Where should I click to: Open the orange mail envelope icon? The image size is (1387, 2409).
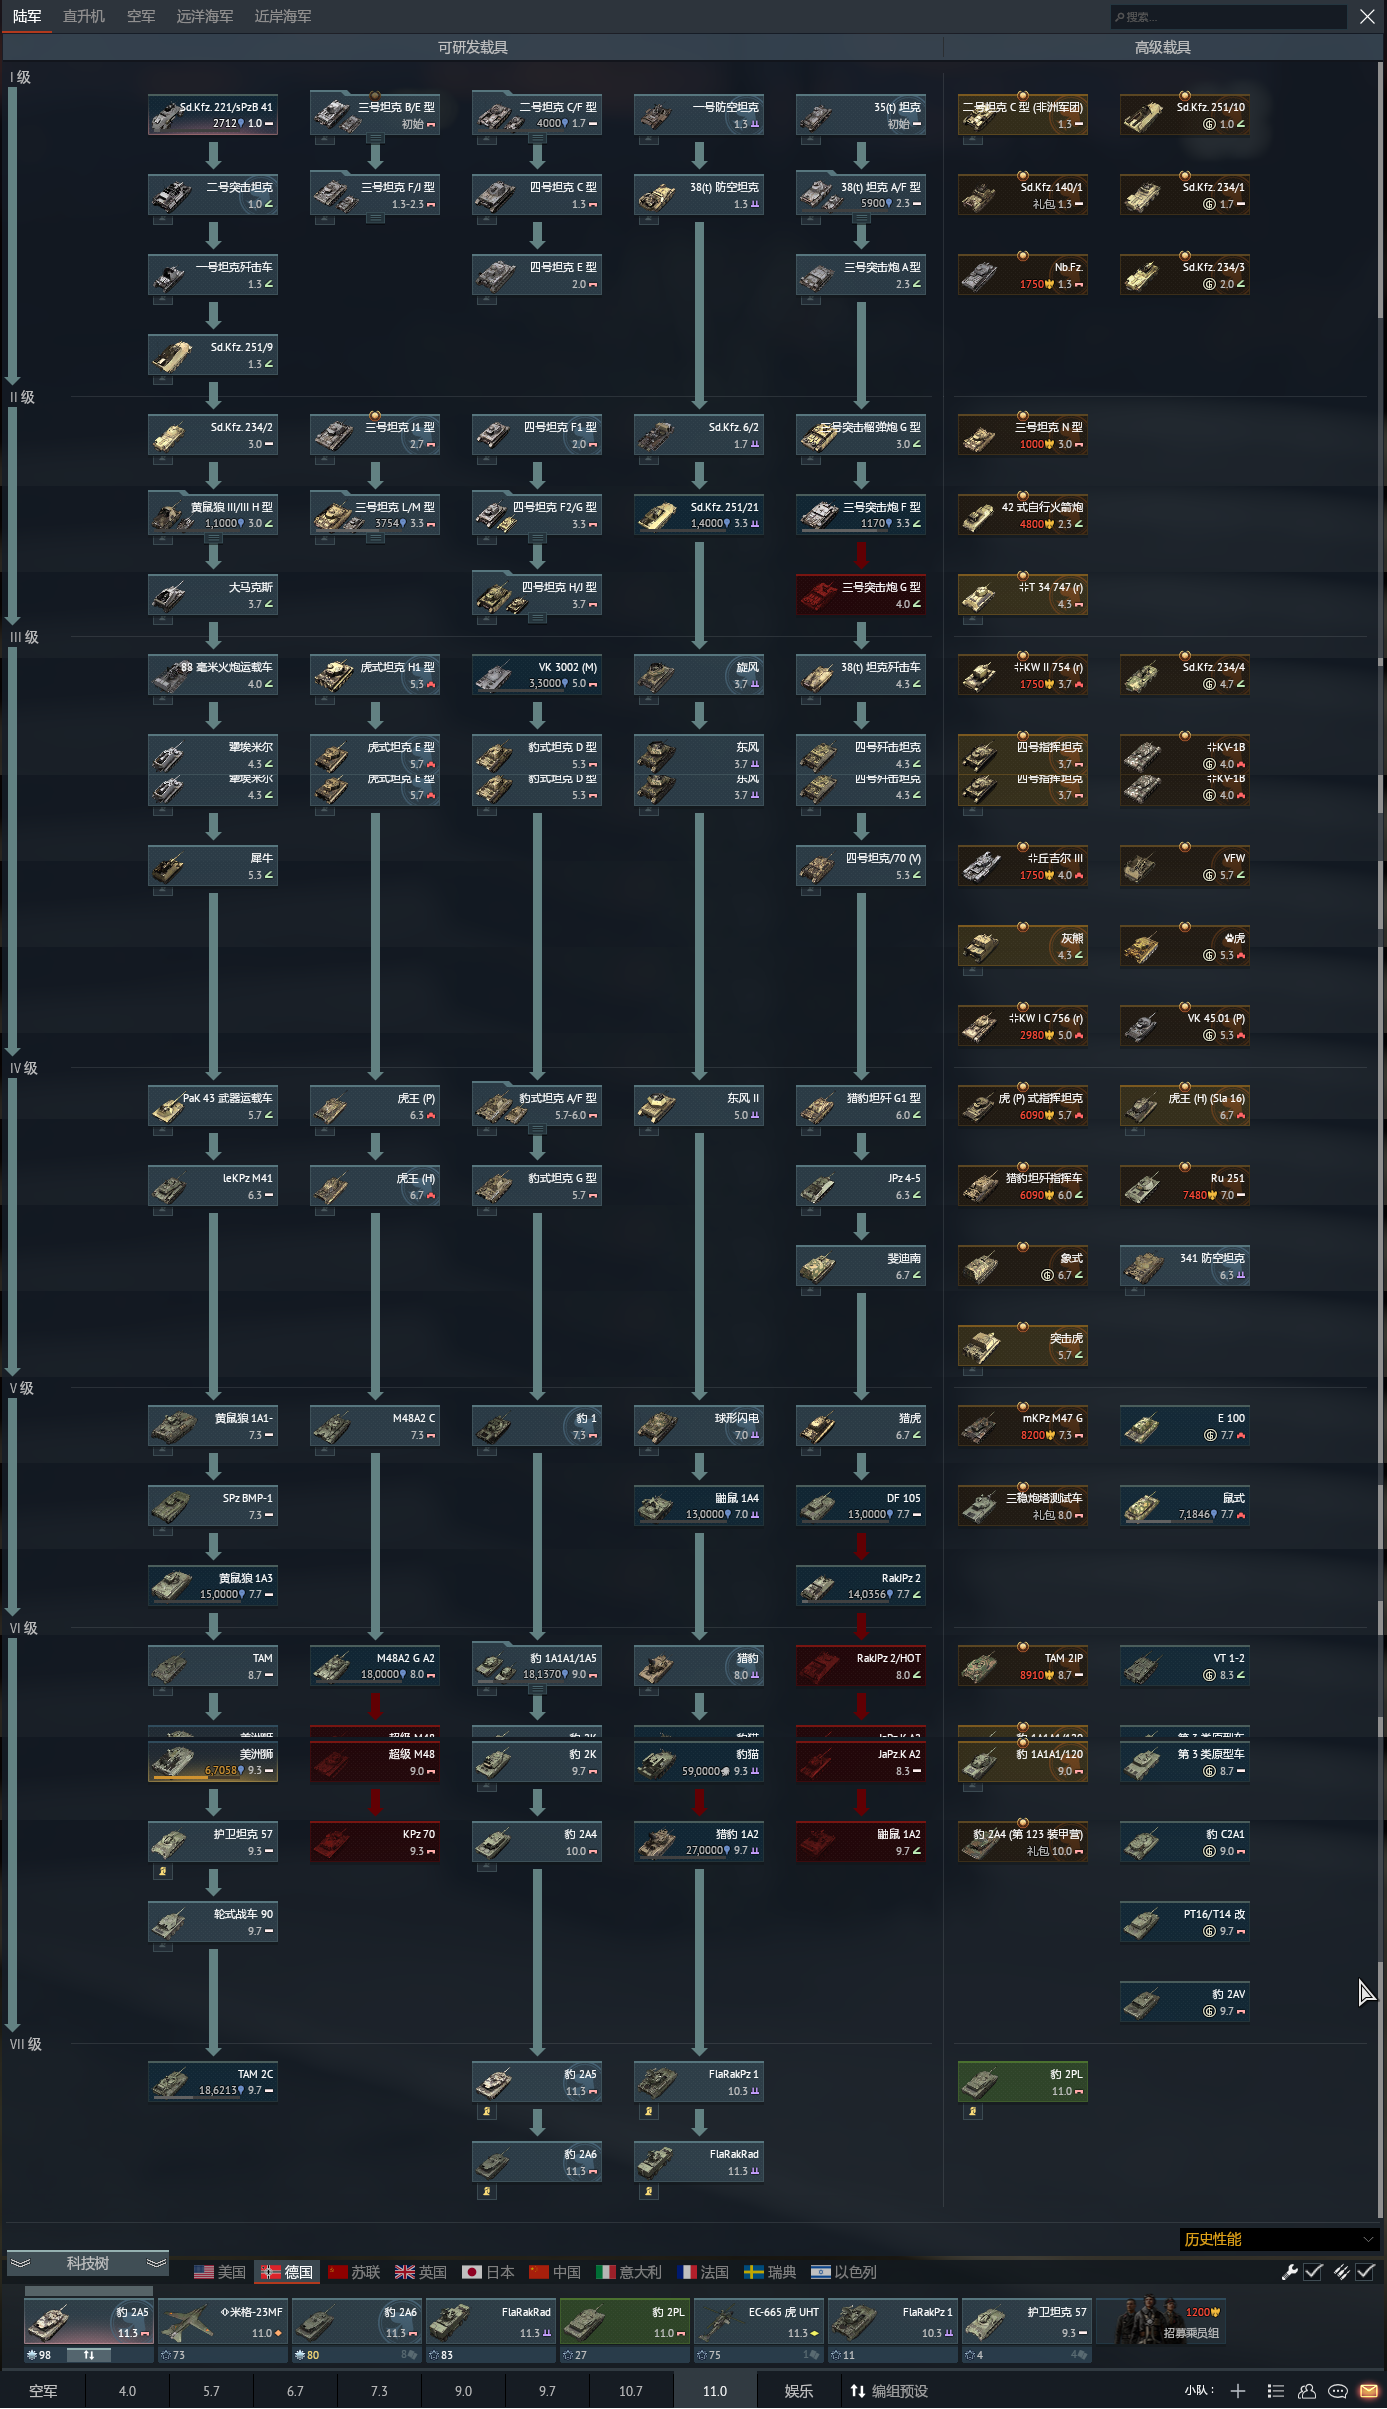click(1369, 2390)
